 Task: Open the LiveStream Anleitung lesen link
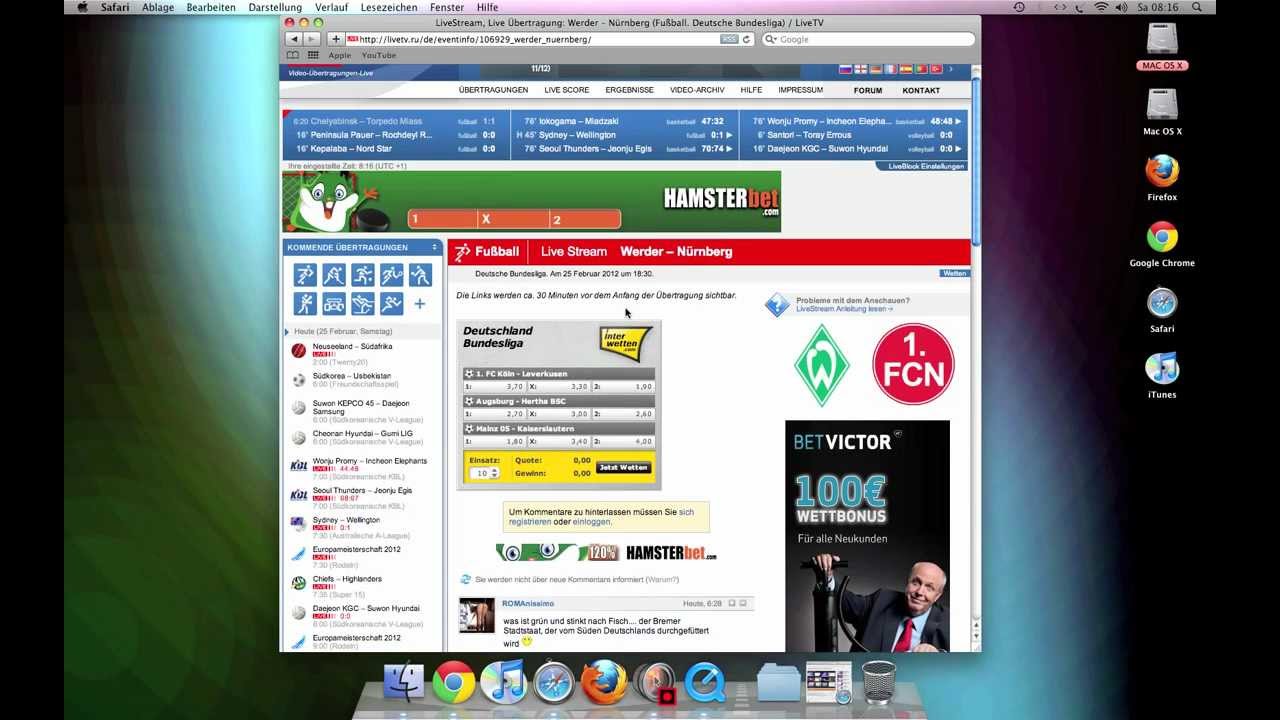coord(844,309)
